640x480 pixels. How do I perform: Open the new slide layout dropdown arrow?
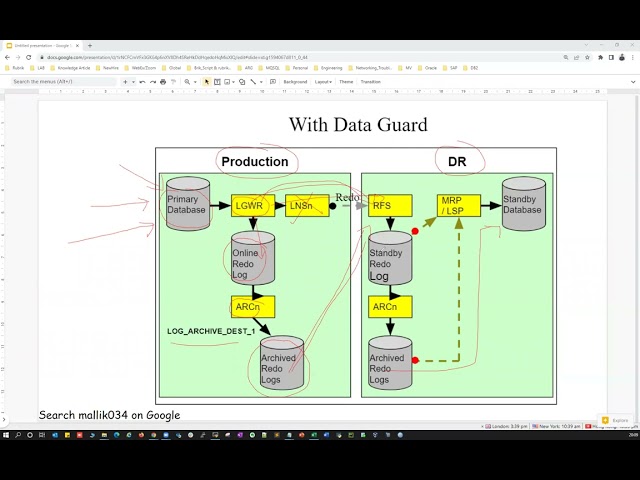pos(133,82)
